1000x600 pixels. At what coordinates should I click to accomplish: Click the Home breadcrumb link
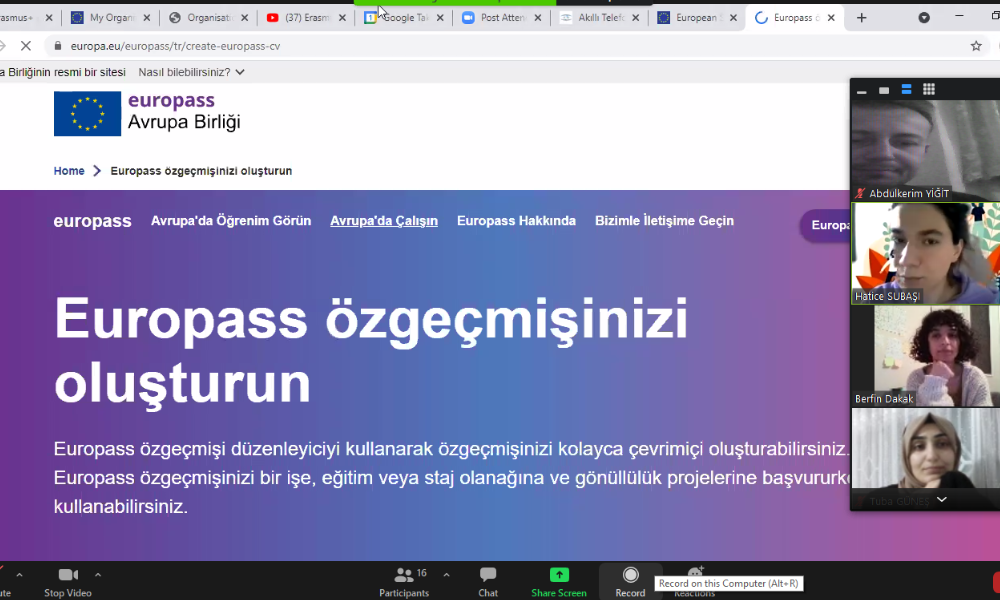coord(69,171)
